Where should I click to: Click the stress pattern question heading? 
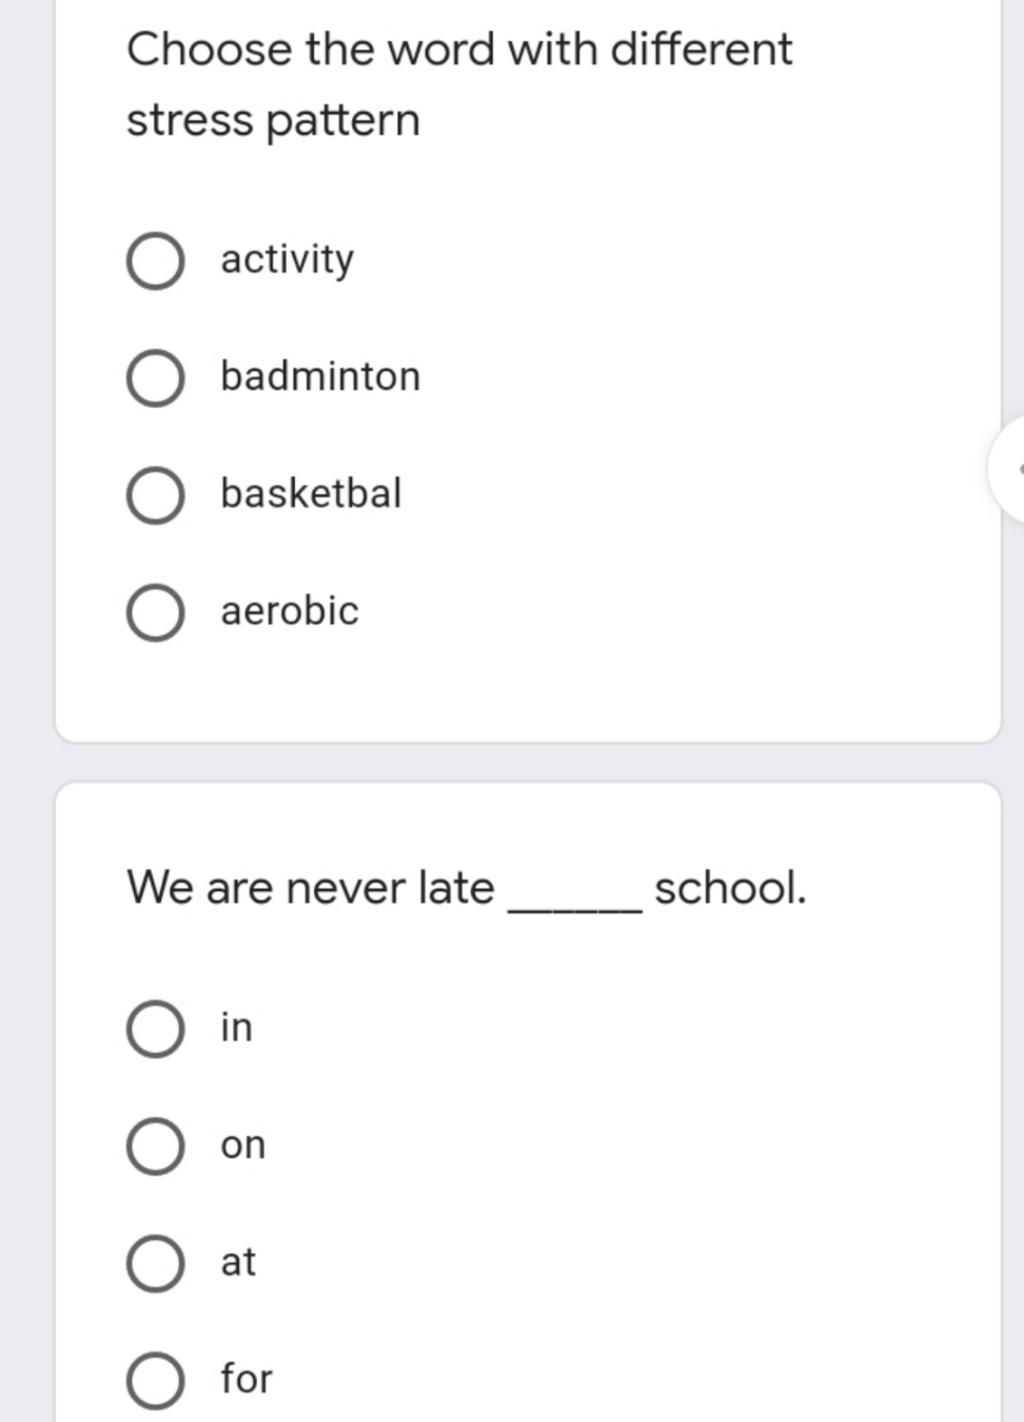(x=459, y=84)
